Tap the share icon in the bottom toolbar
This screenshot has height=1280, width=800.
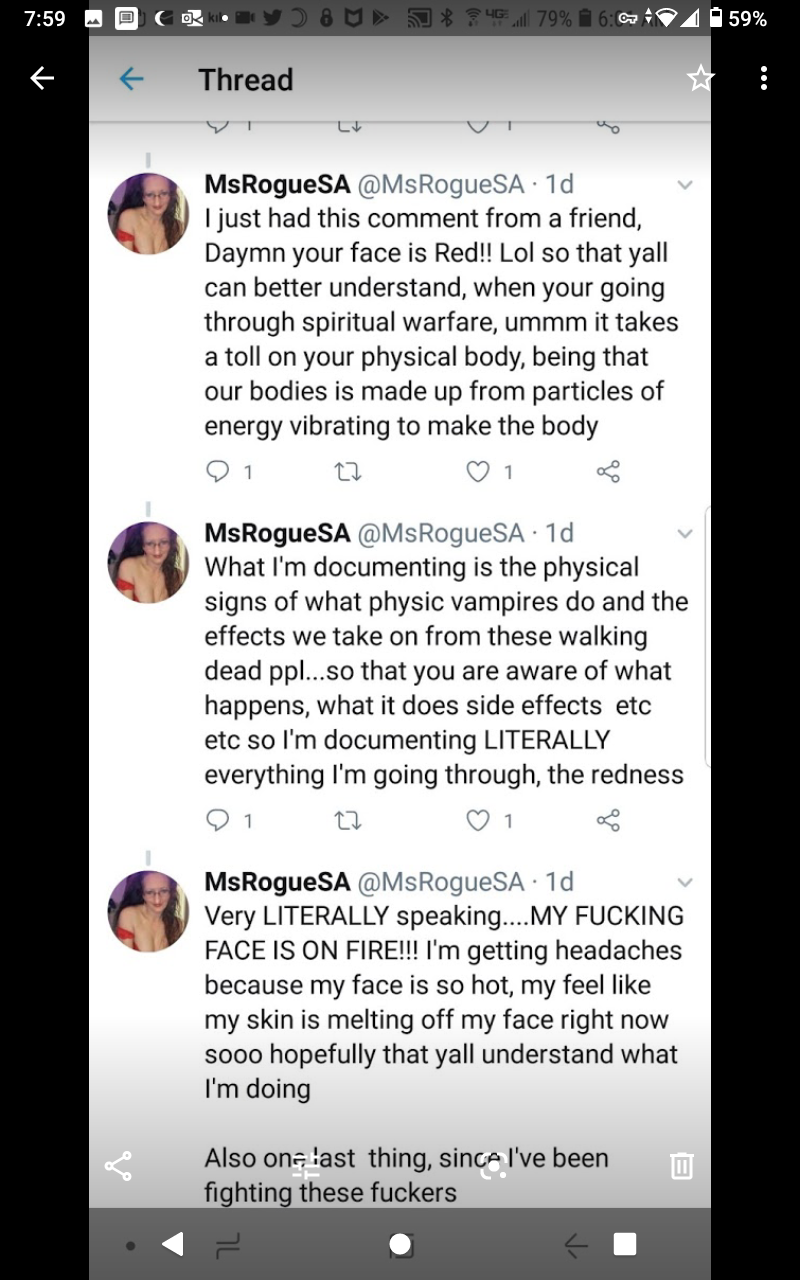(118, 1165)
